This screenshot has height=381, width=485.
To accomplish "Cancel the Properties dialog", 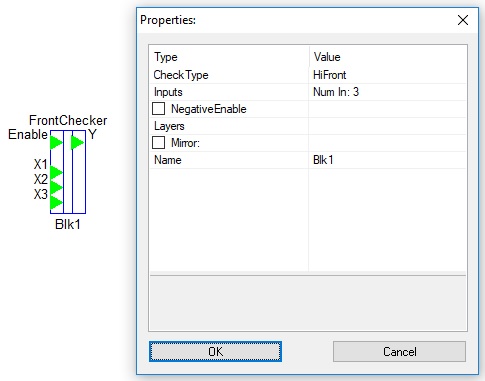I will click(x=399, y=351).
